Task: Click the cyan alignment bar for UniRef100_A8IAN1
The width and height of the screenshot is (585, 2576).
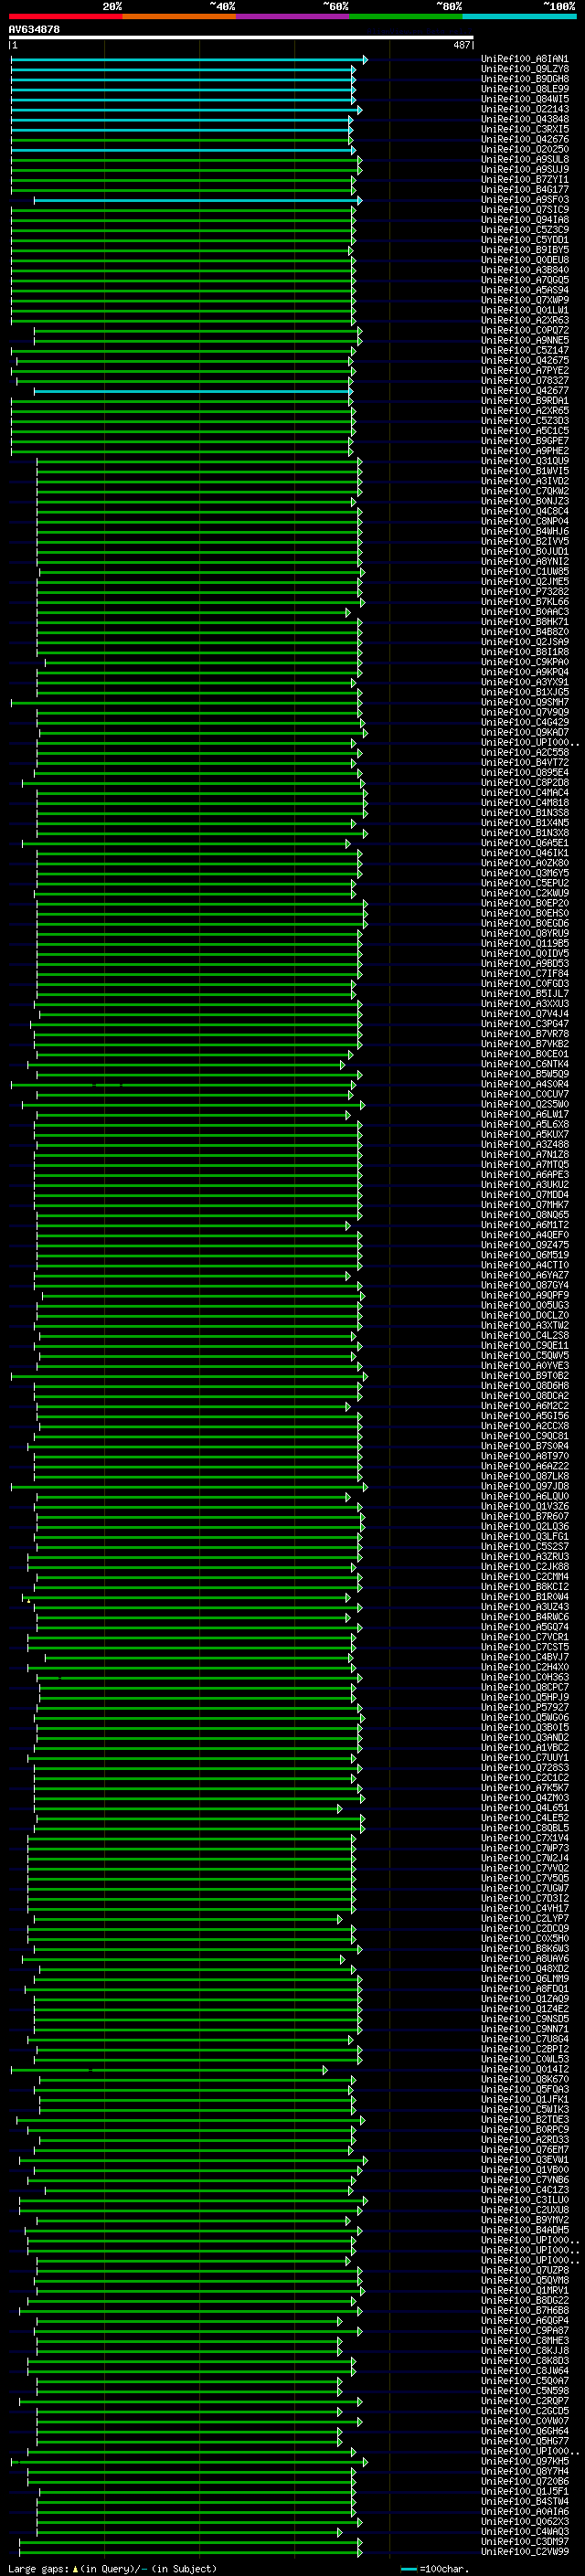Action: (189, 59)
